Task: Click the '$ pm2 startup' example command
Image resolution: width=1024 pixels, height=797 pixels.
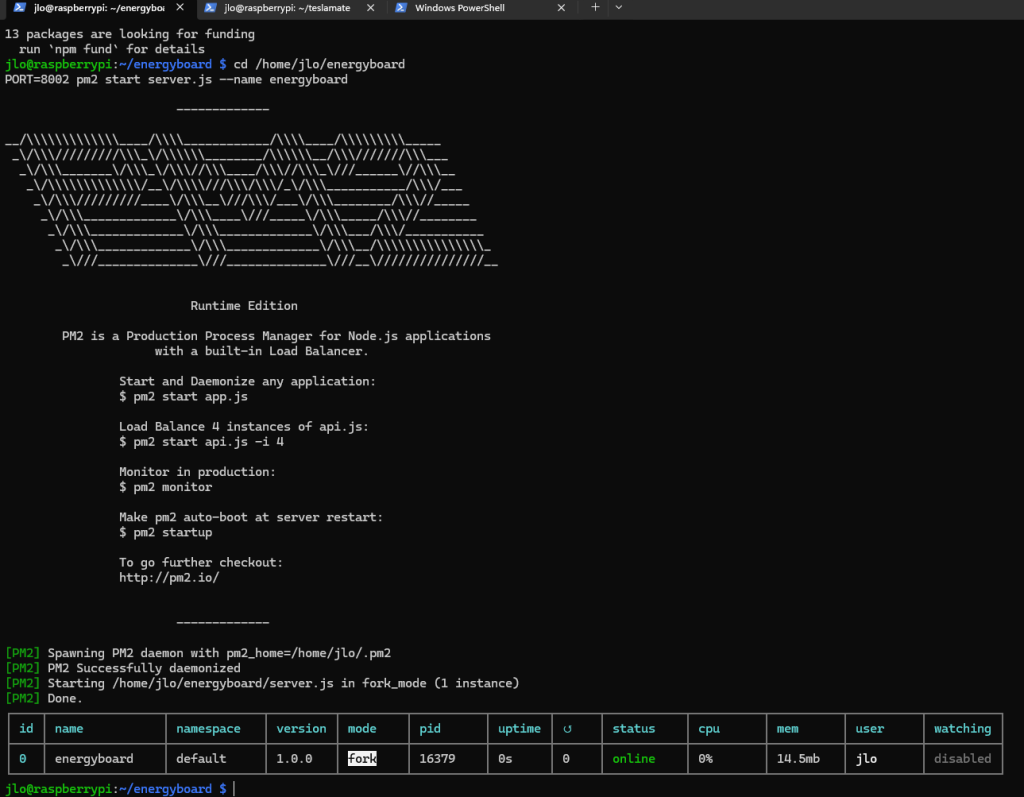Action: [165, 532]
